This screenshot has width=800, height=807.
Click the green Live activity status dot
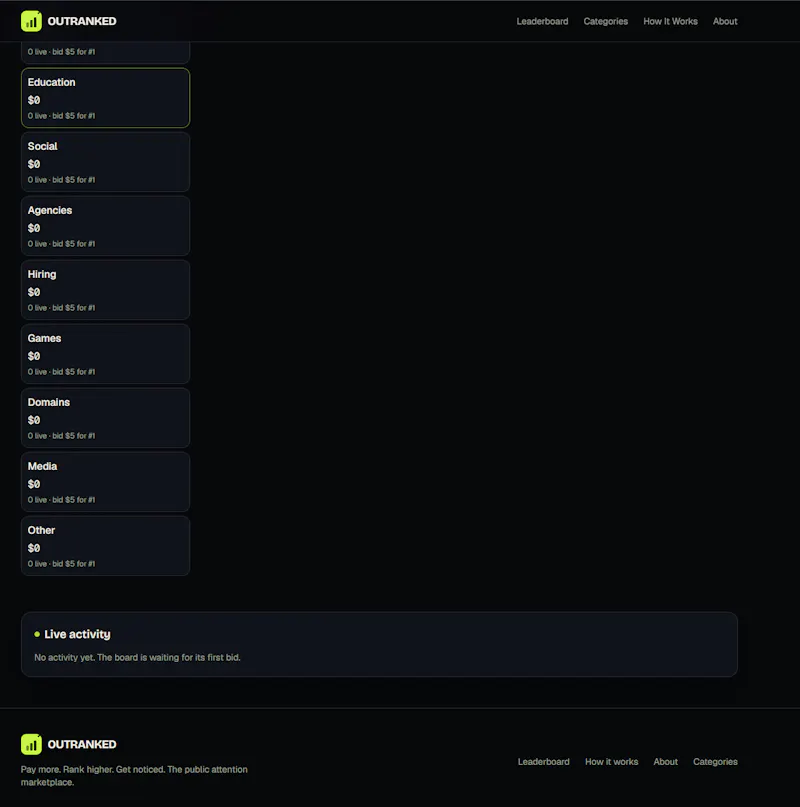click(x=37, y=634)
